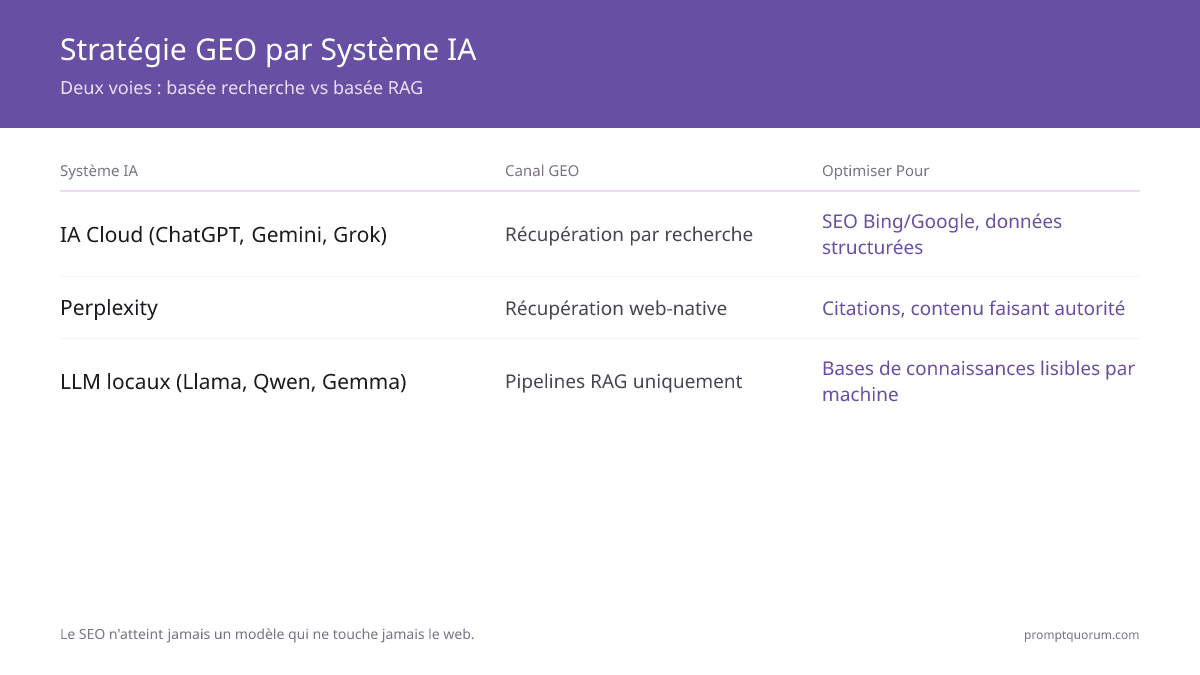Click cell 'Pipelines RAG uniquement'
The height and width of the screenshot is (675, 1200).
pos(623,382)
